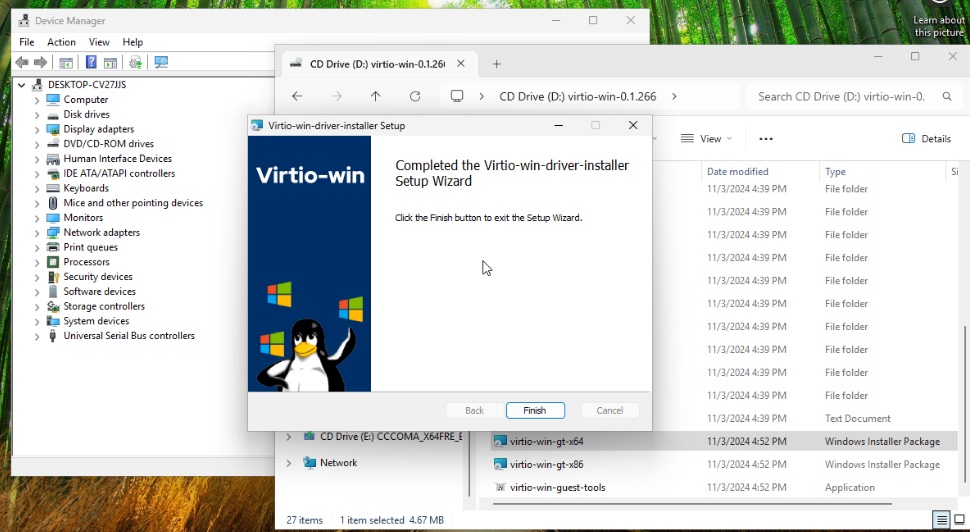Open the virtio-win-guest-tools application file

557,488
